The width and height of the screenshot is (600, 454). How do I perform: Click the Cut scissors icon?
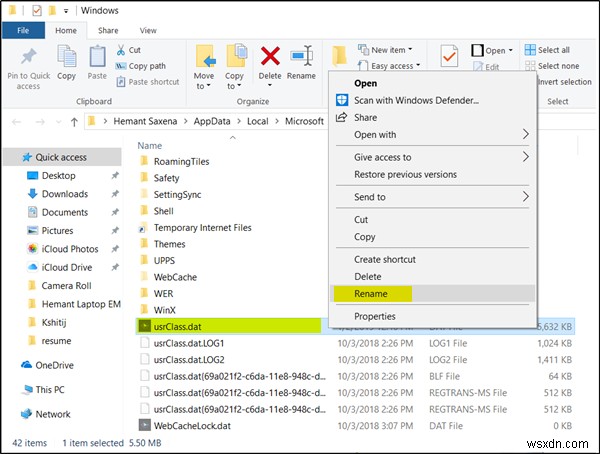click(x=121, y=50)
